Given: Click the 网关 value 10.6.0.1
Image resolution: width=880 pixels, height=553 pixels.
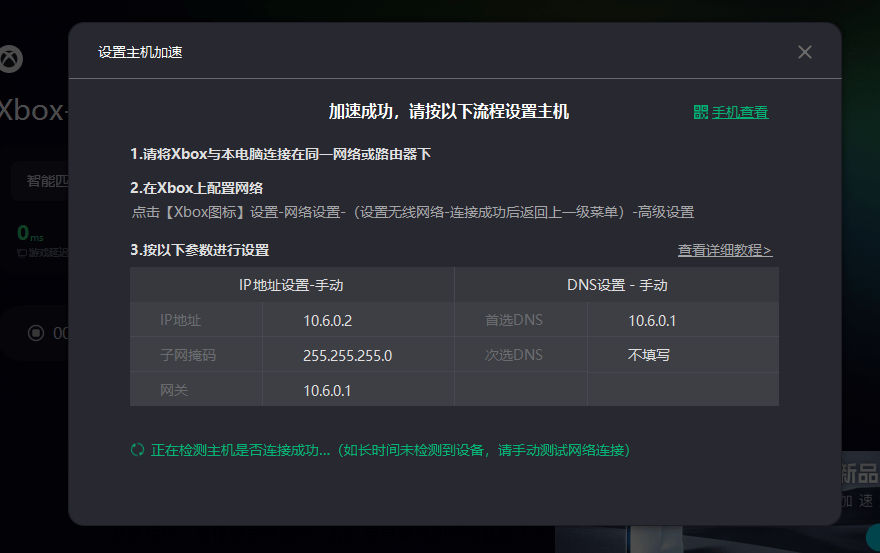Looking at the screenshot, I should (327, 390).
